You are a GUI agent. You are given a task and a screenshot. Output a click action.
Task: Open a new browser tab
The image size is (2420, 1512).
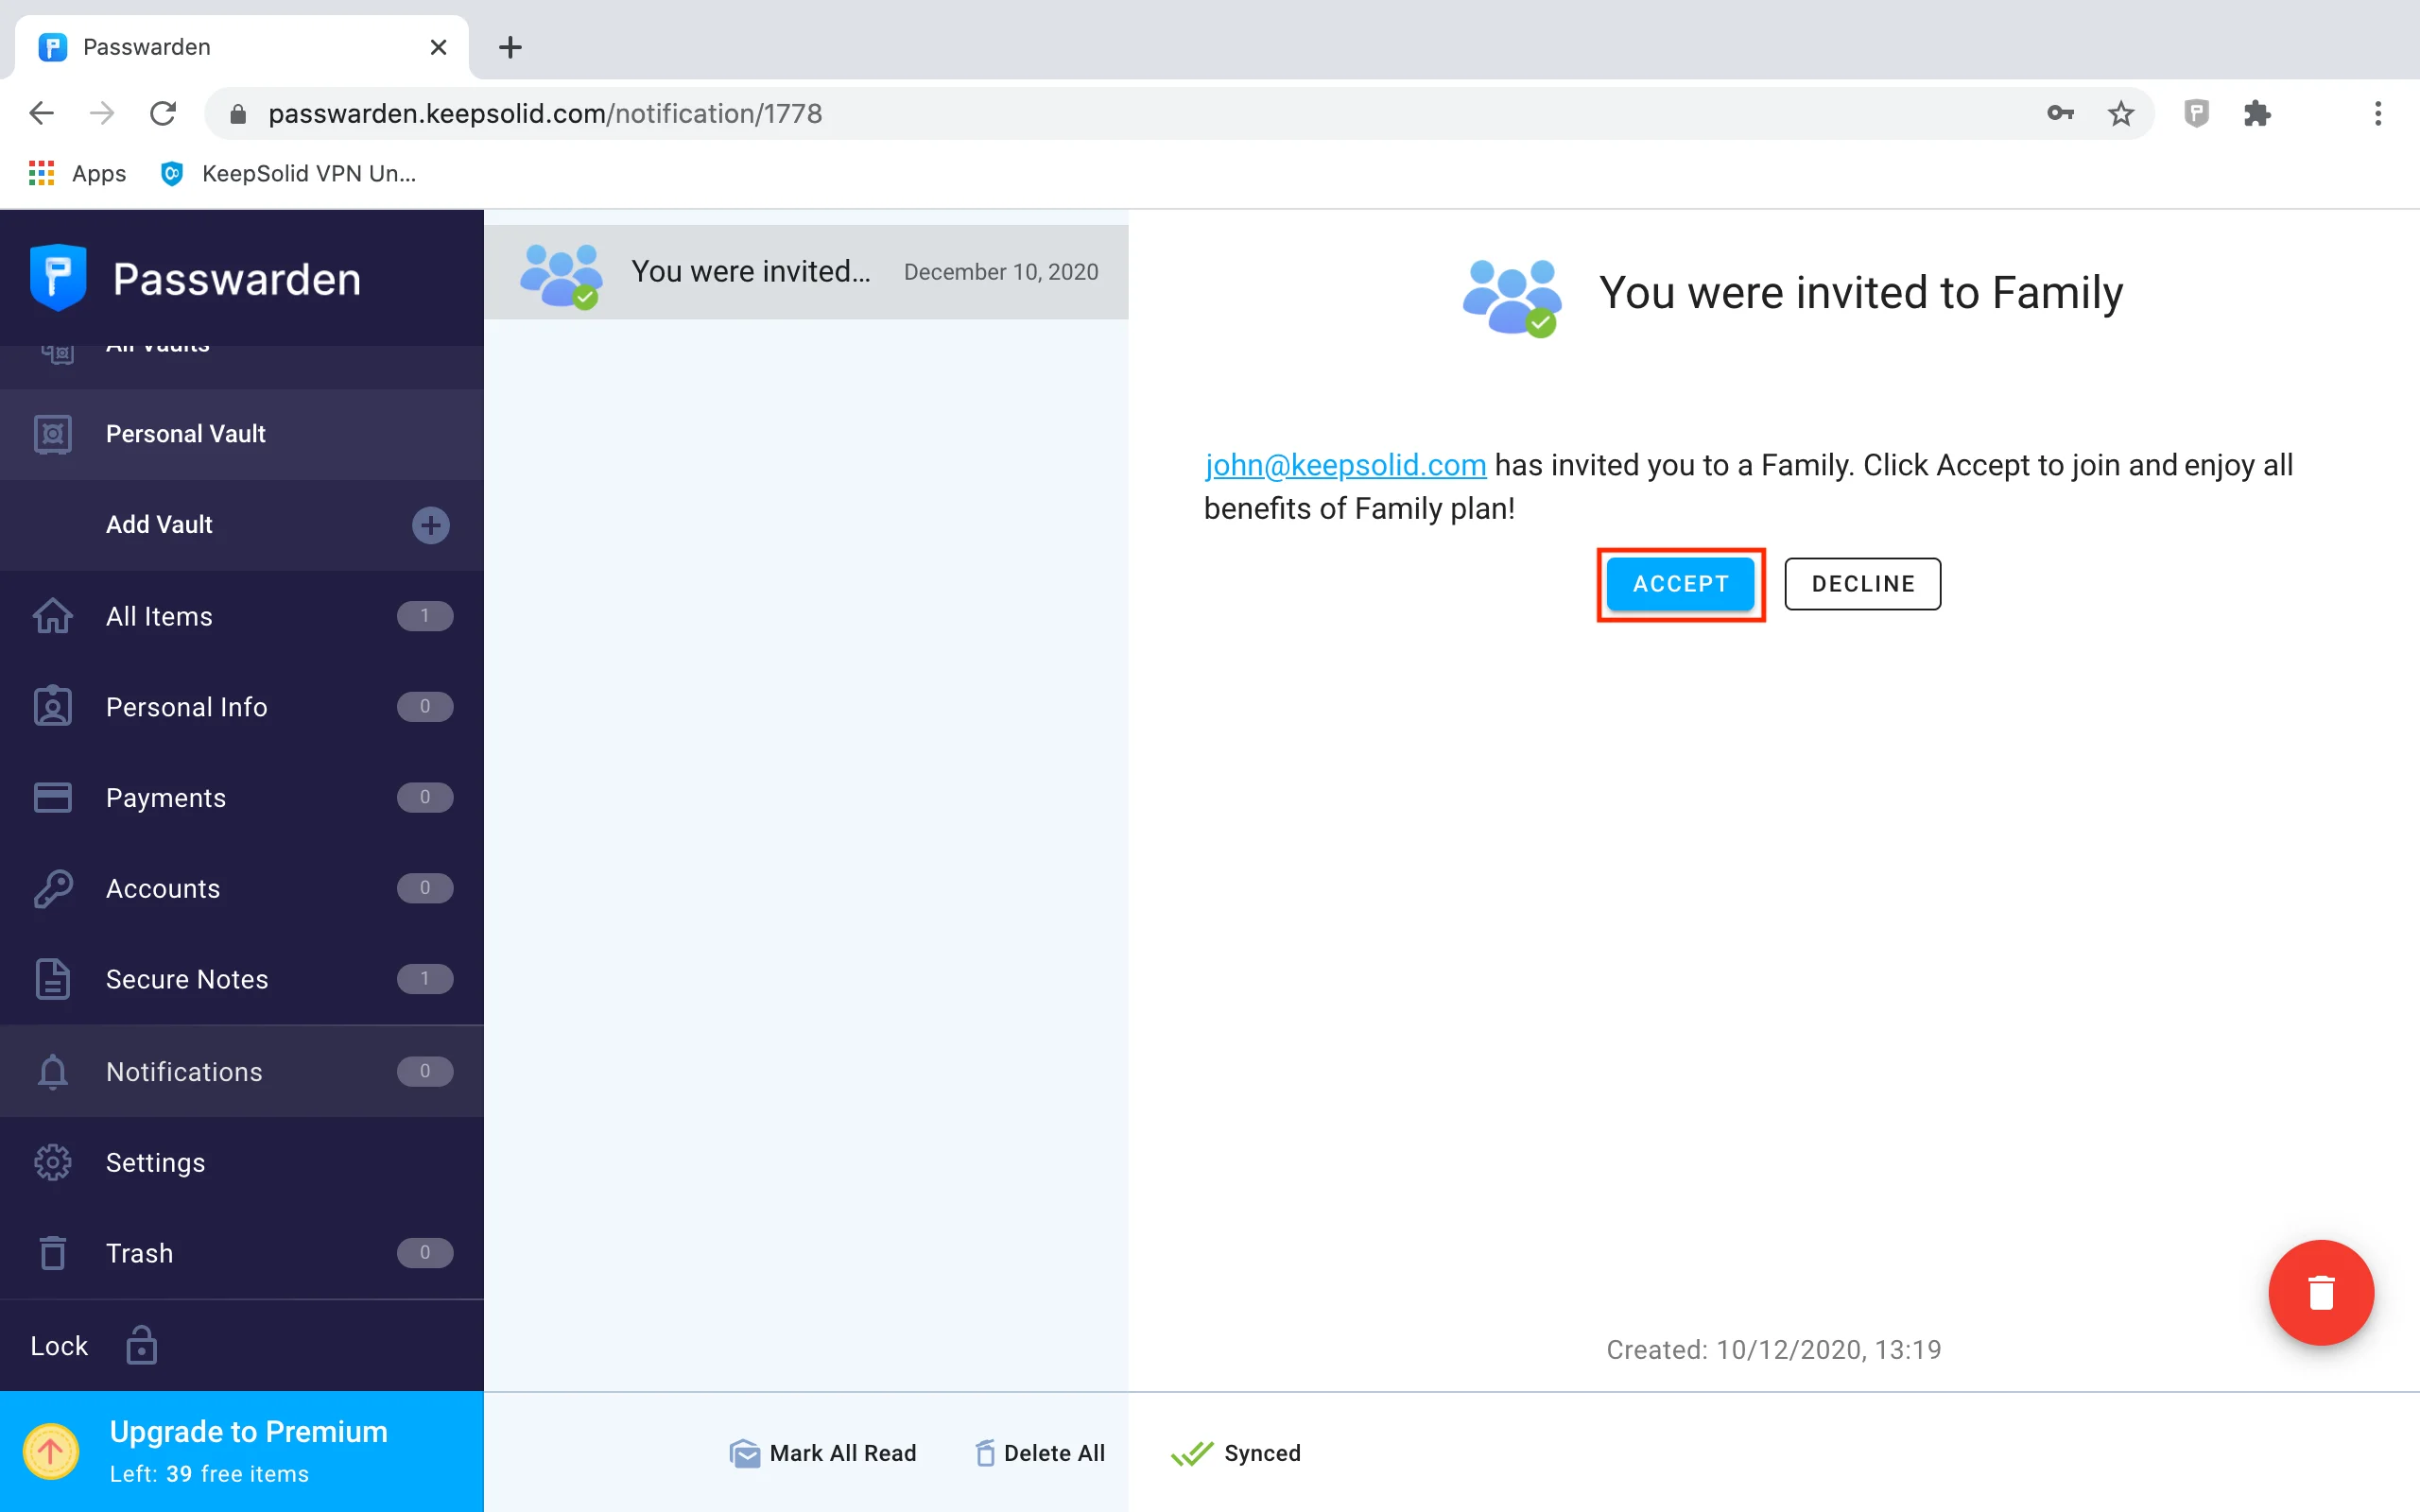pyautogui.click(x=510, y=47)
